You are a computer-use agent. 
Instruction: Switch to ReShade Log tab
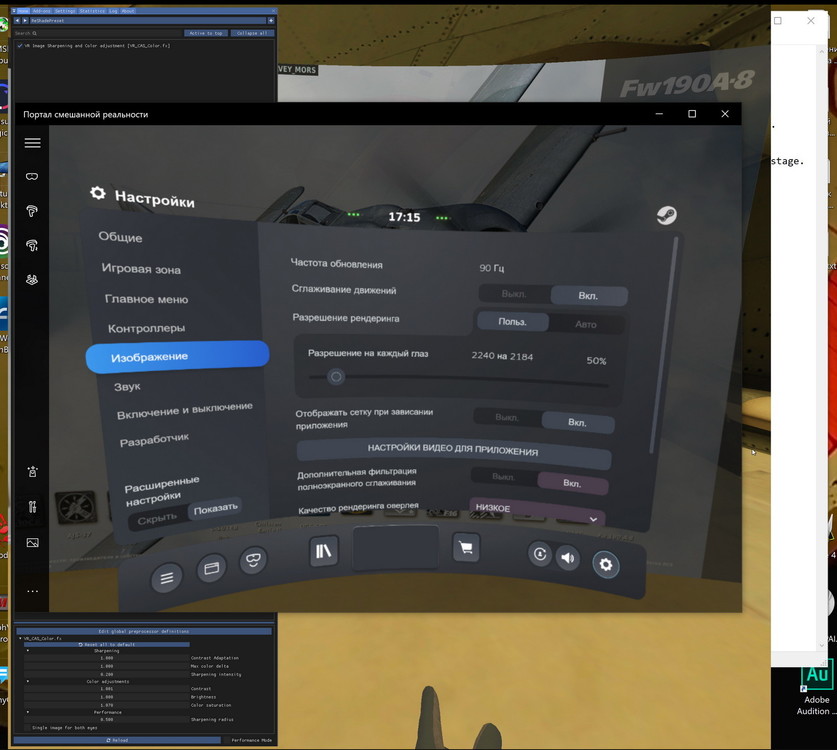(113, 11)
